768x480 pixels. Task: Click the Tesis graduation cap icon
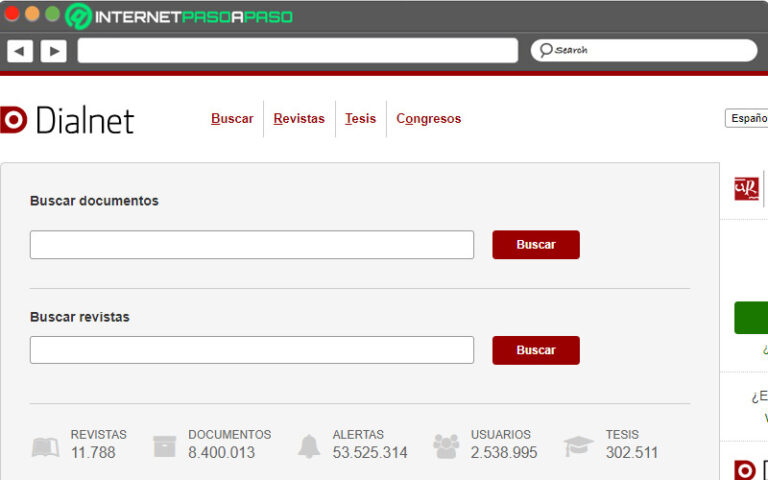578,446
